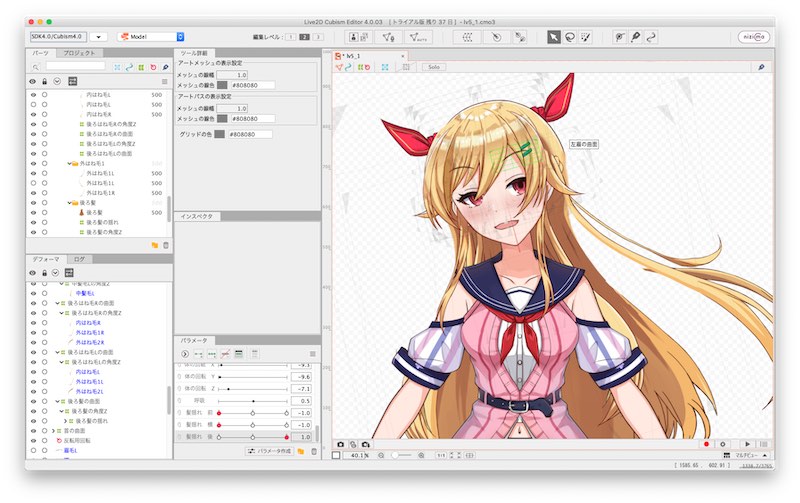Click the delete keyform icon with red slash

click(225, 354)
